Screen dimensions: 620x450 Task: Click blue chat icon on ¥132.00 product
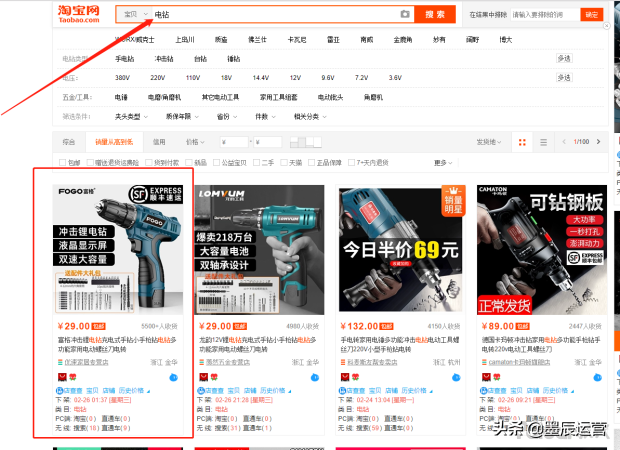[x=456, y=378]
